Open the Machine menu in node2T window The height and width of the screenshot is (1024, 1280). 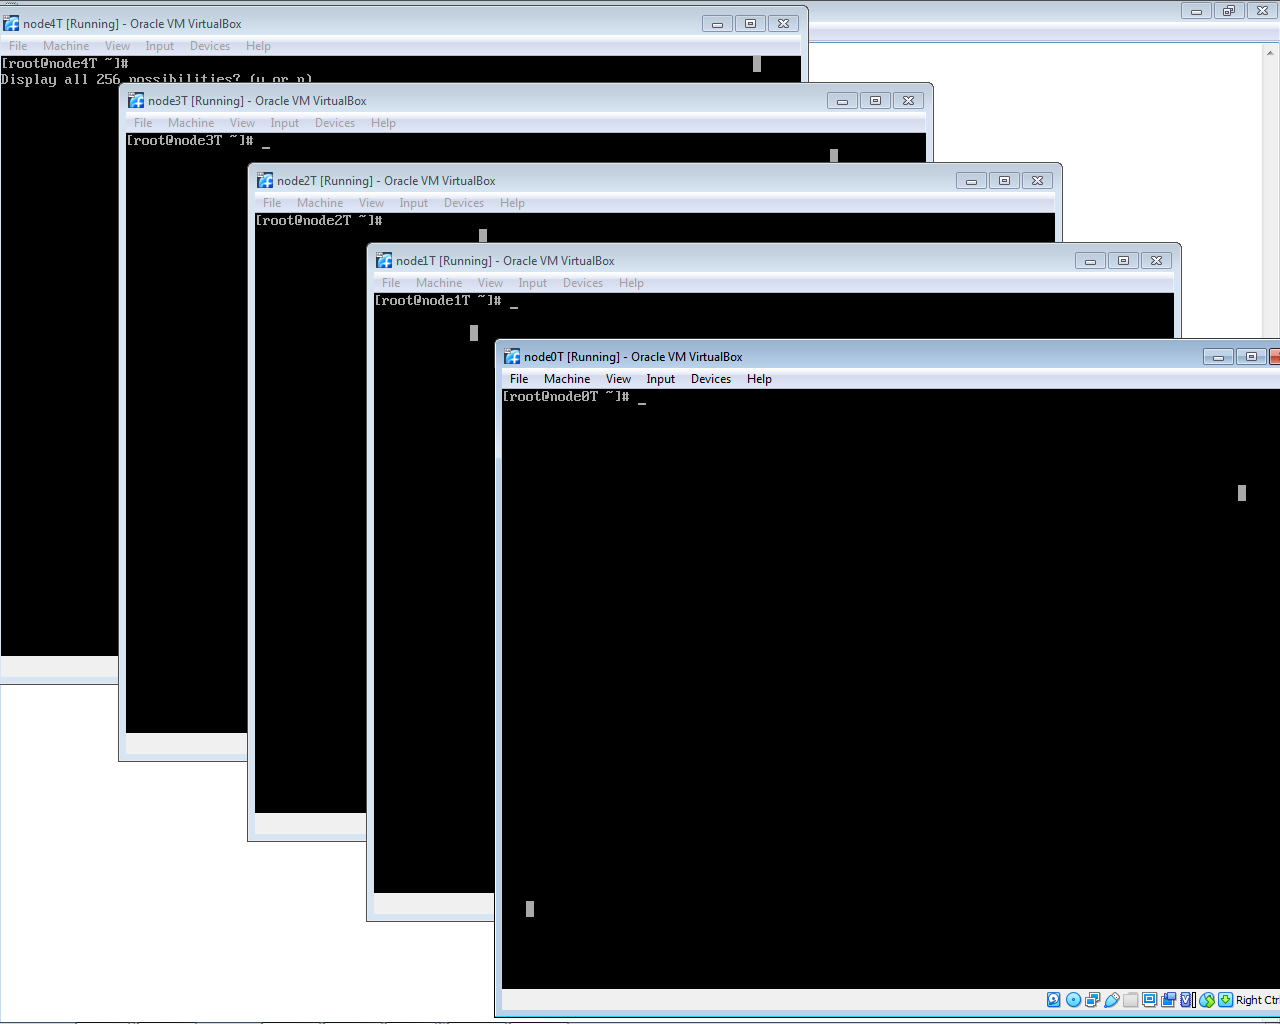pyautogui.click(x=319, y=203)
